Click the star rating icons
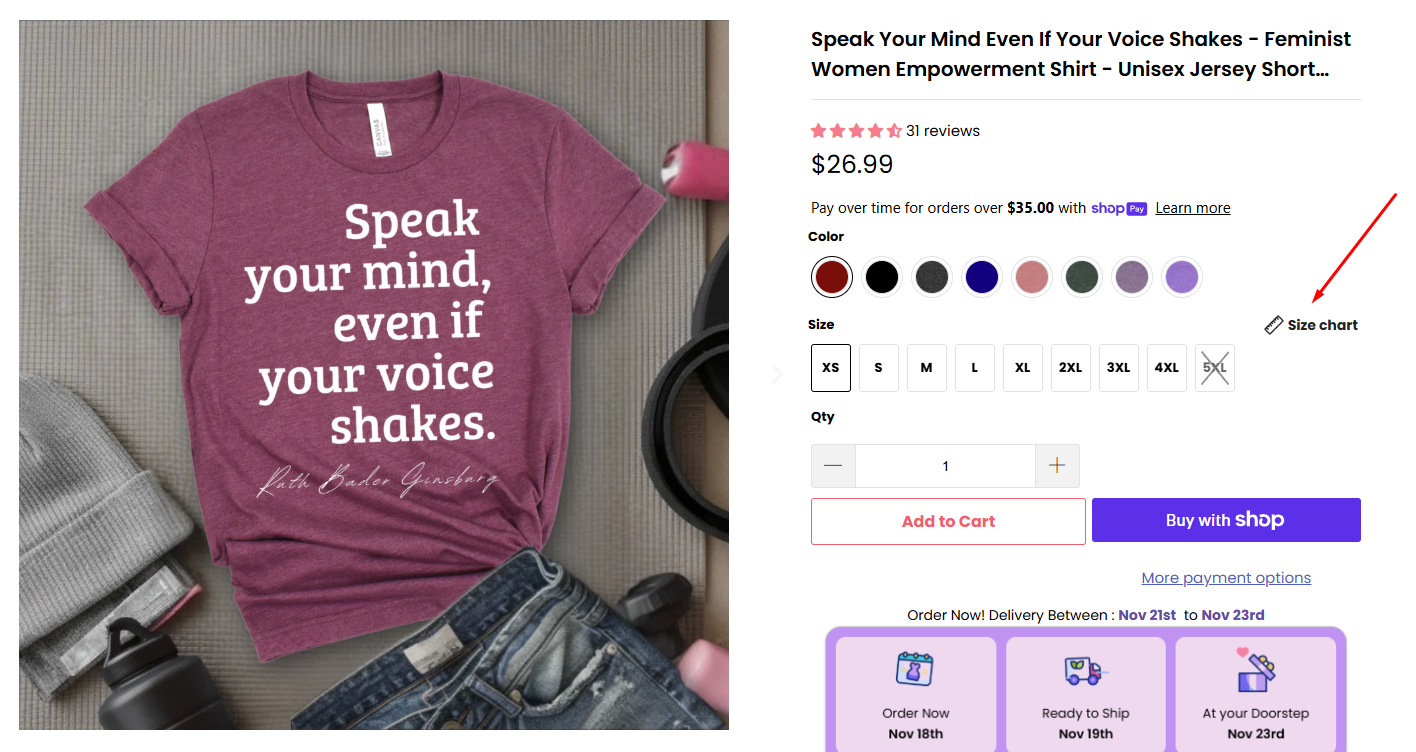Image resolution: width=1416 pixels, height=752 pixels. [x=856, y=131]
